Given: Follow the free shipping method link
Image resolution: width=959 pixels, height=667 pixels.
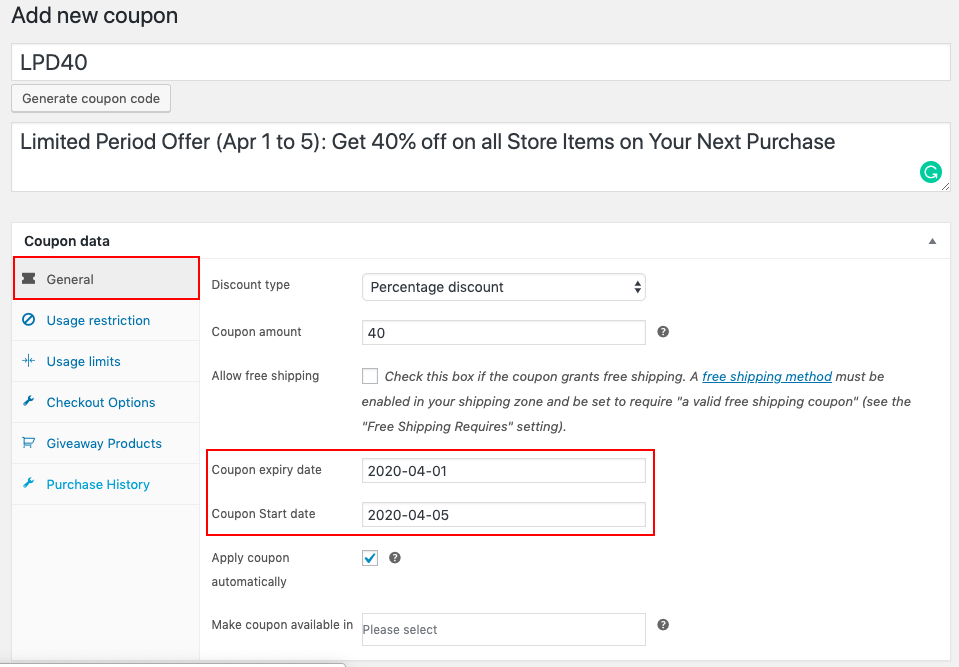Looking at the screenshot, I should click(767, 377).
